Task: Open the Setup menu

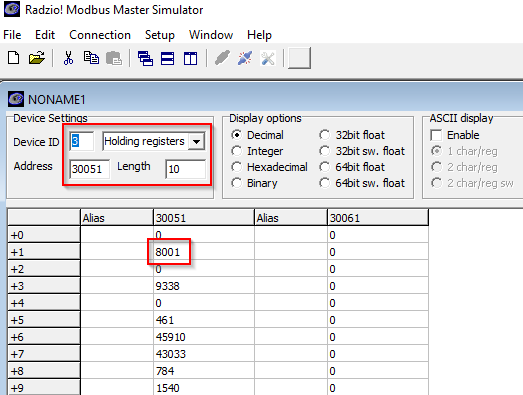Action: (160, 35)
